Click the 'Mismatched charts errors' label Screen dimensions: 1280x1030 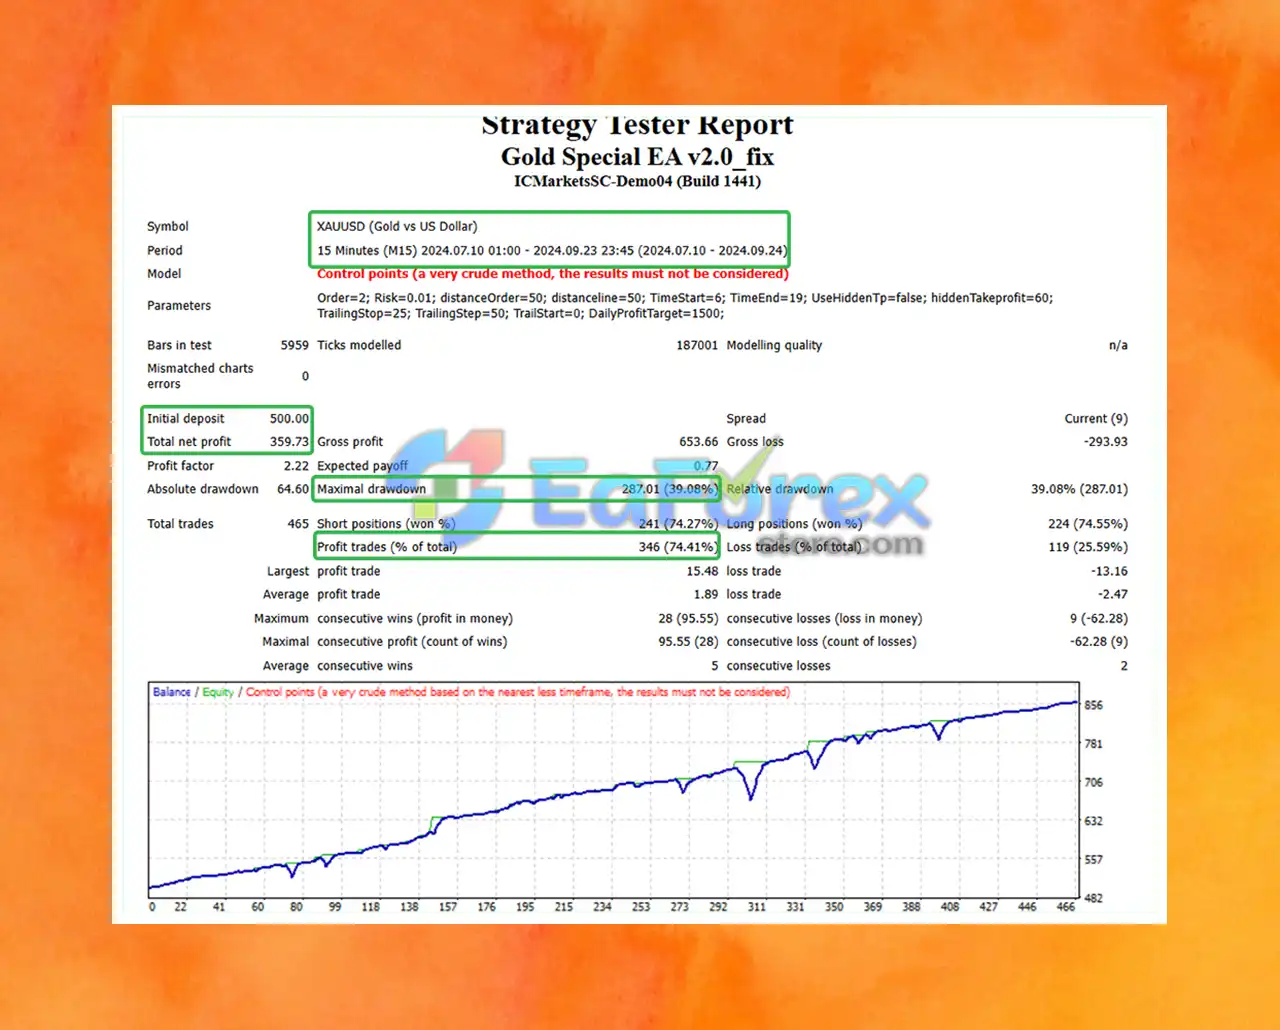coord(200,376)
